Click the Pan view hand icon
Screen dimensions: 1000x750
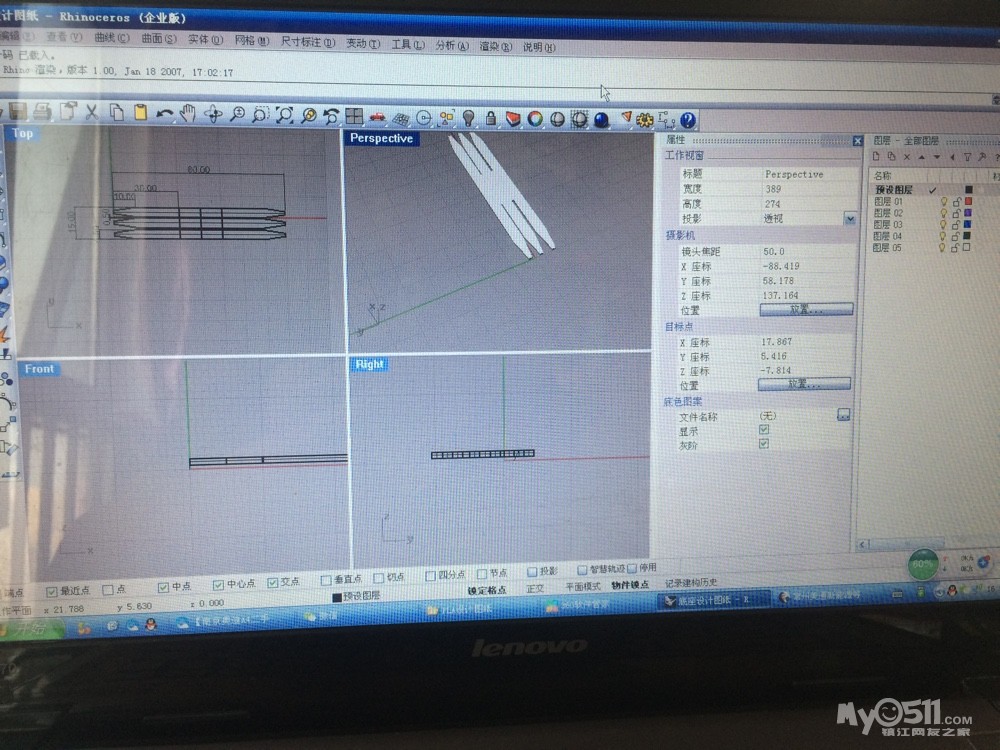[187, 114]
